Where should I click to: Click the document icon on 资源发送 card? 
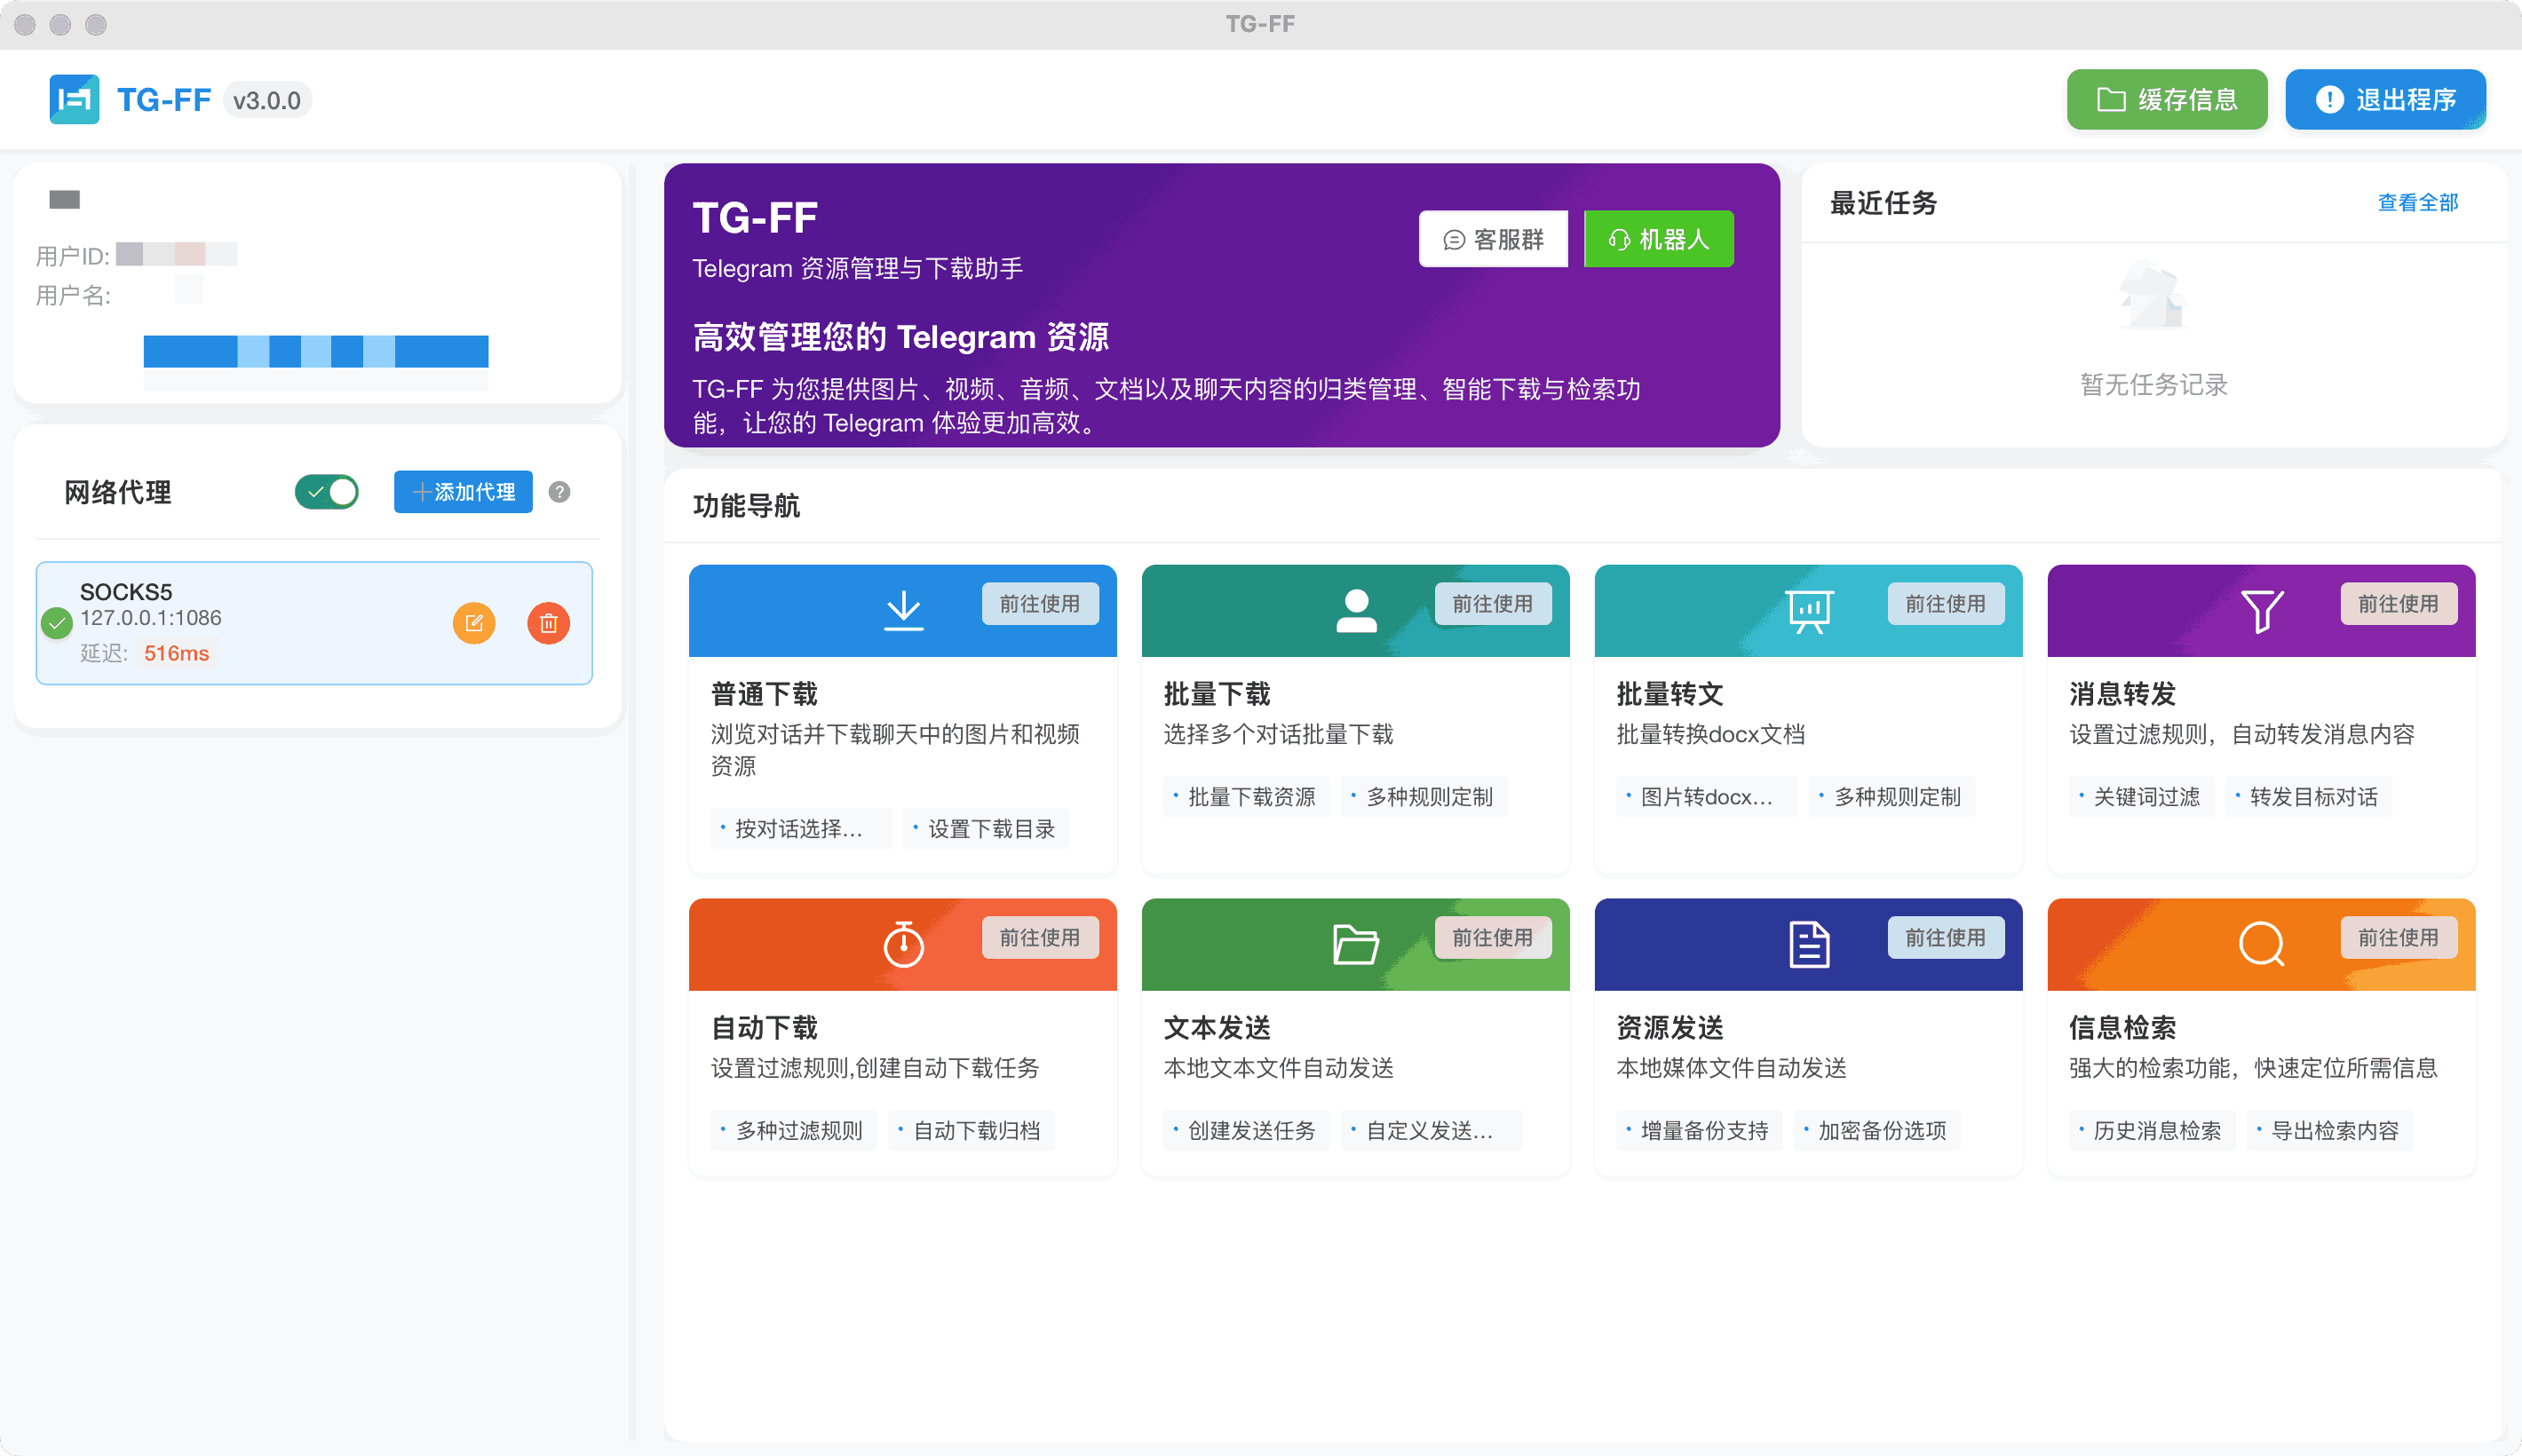[x=1808, y=943]
